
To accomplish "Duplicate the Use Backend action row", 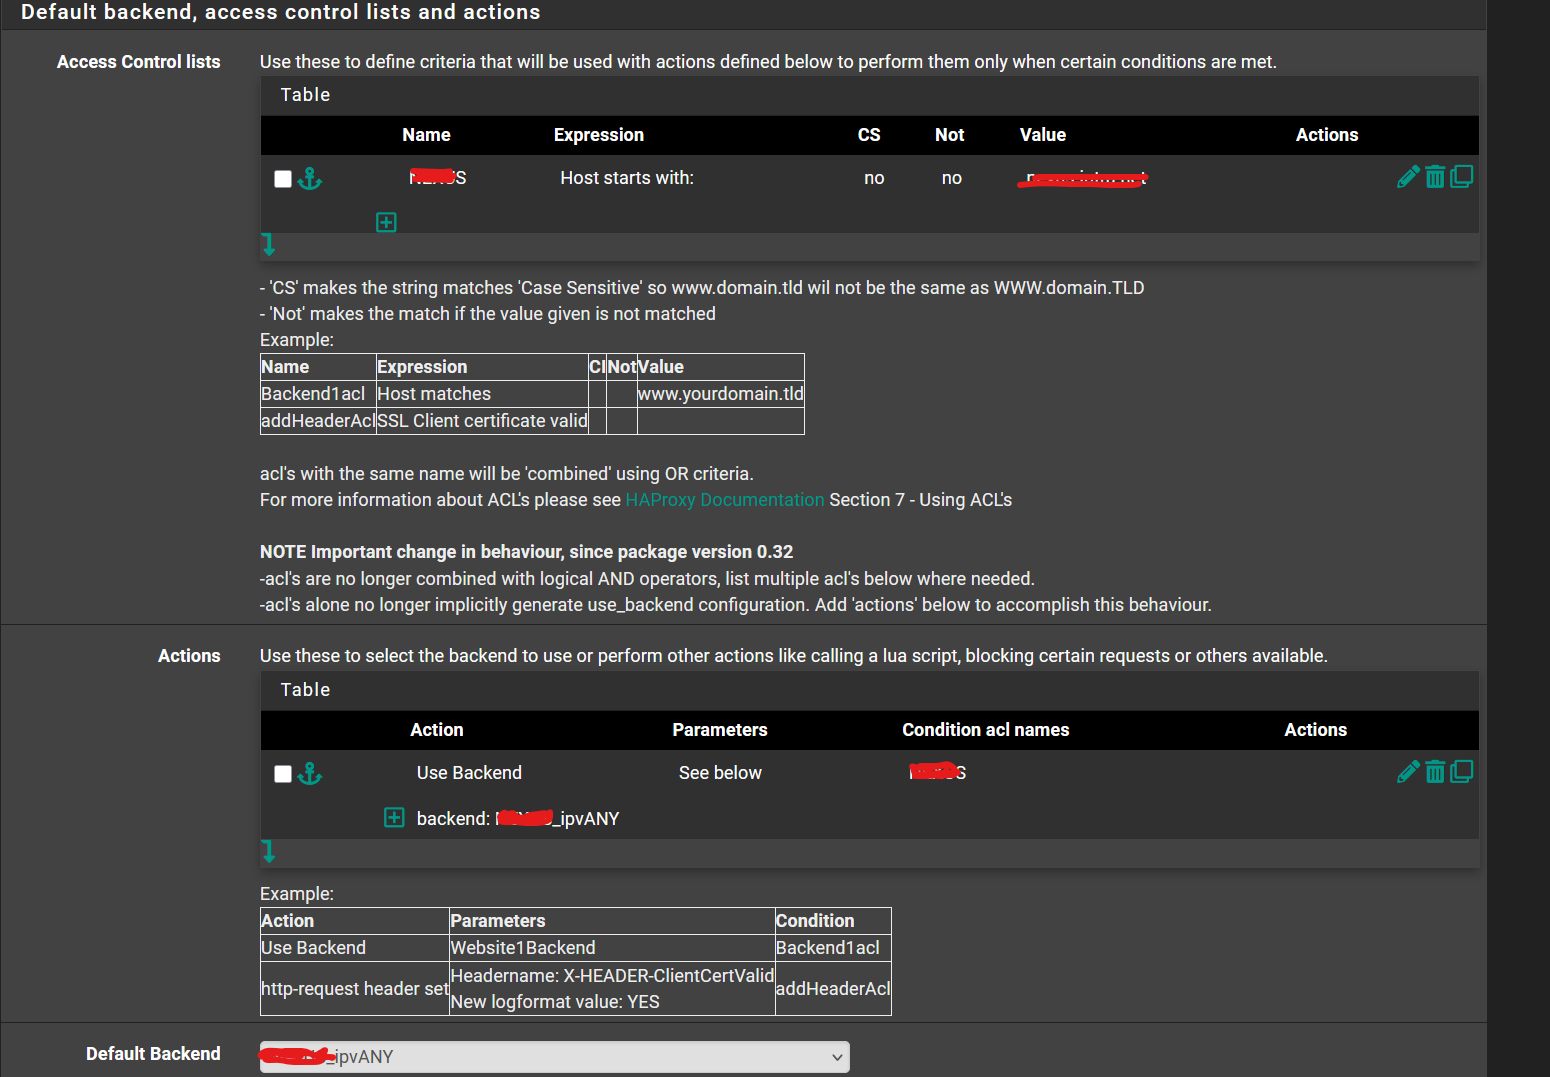I will coord(1461,772).
